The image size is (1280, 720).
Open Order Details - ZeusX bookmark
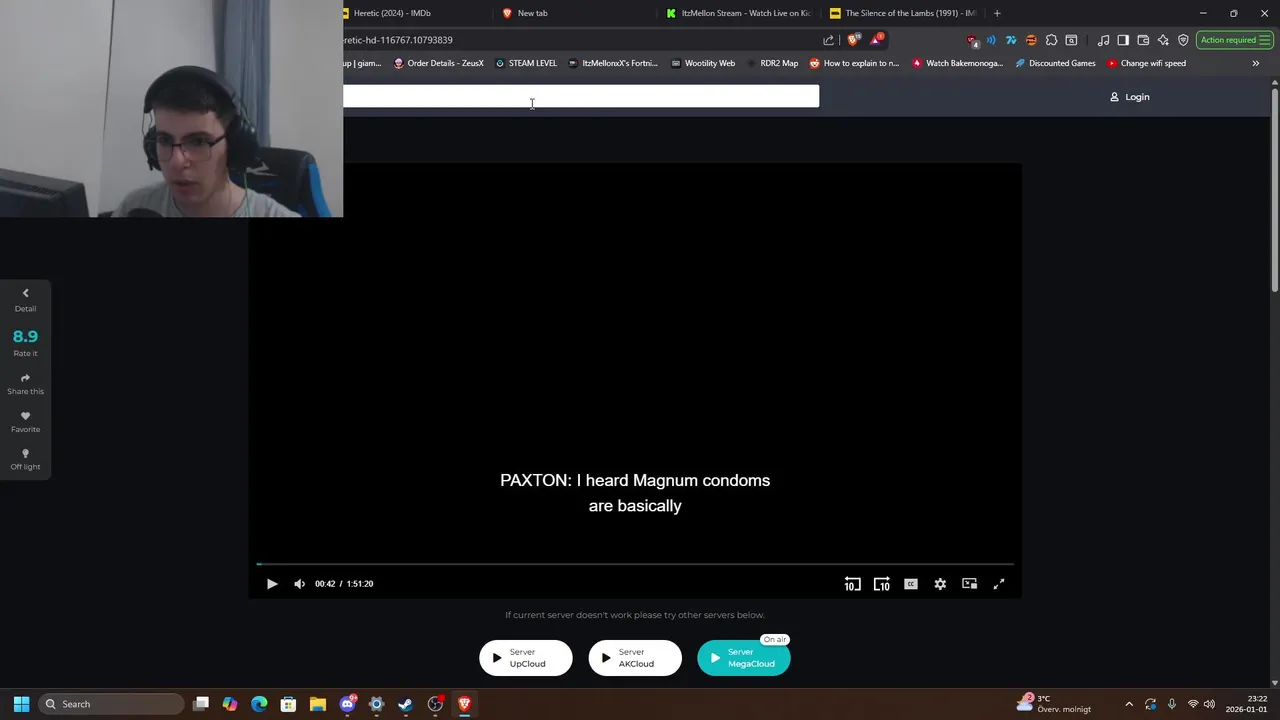tap(438, 63)
